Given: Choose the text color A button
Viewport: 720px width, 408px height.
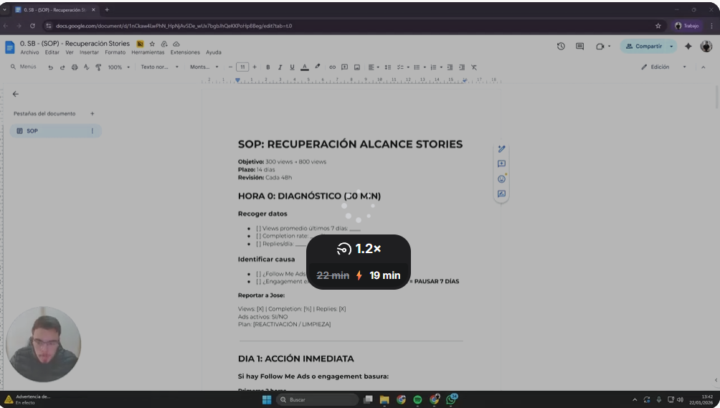Looking at the screenshot, I should [304, 67].
